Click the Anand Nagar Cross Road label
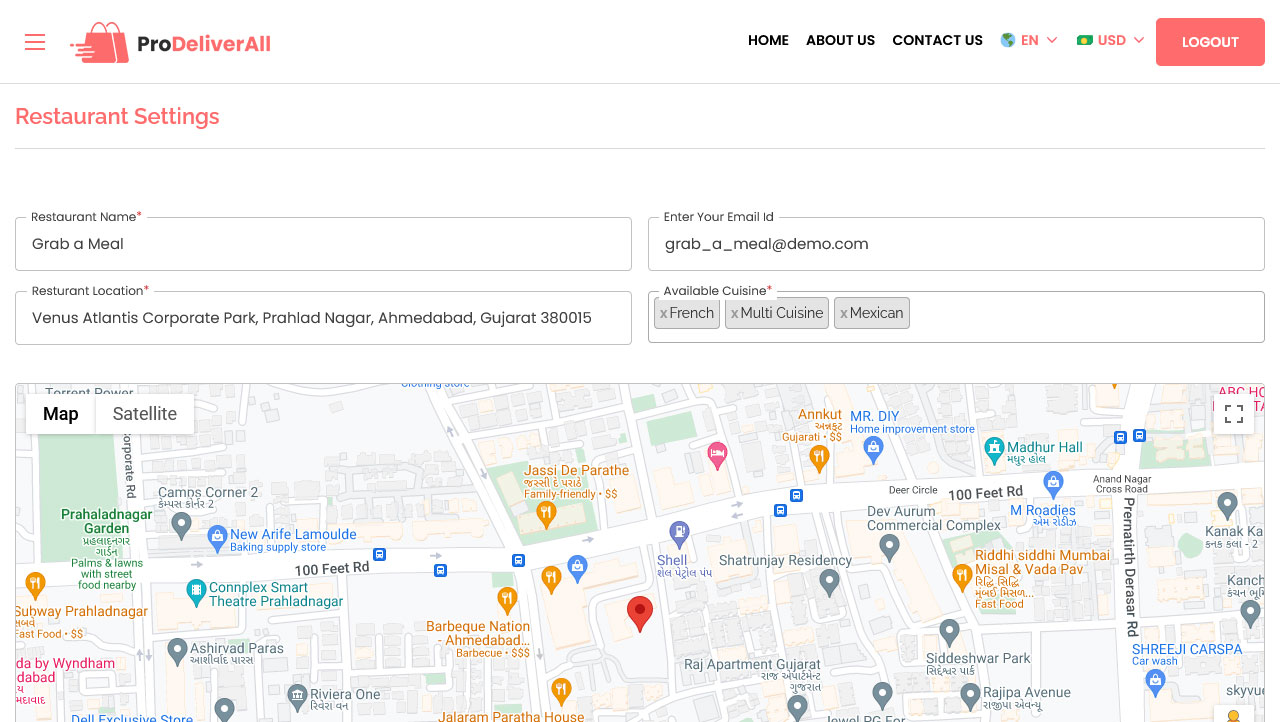The image size is (1280, 722). click(x=1122, y=484)
